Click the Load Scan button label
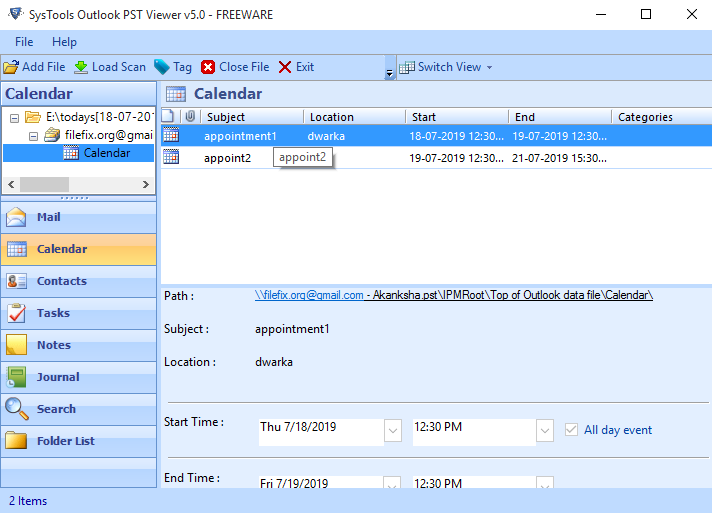Image resolution: width=712 pixels, height=513 pixels. tap(119, 67)
